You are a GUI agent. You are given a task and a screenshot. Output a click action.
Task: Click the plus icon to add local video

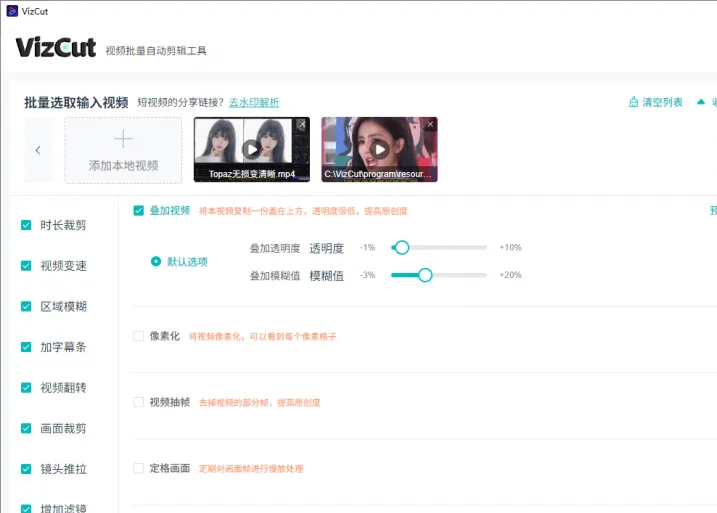click(123, 140)
